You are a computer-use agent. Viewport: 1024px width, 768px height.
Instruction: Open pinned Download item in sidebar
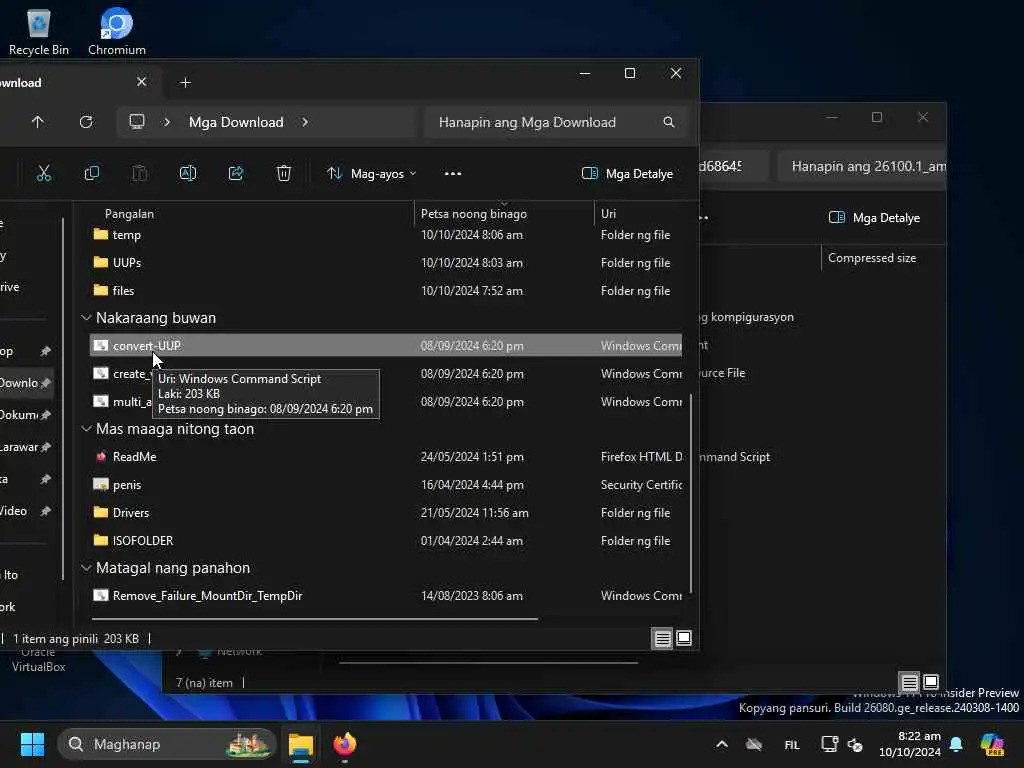coord(26,383)
